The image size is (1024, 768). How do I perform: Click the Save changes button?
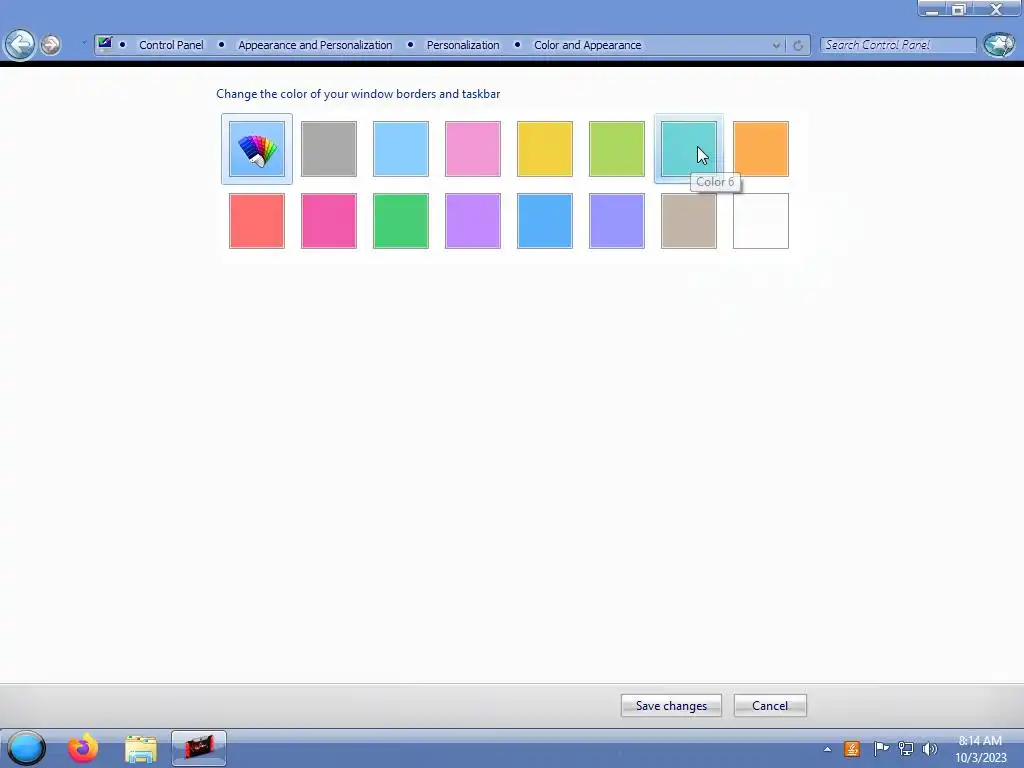click(671, 705)
